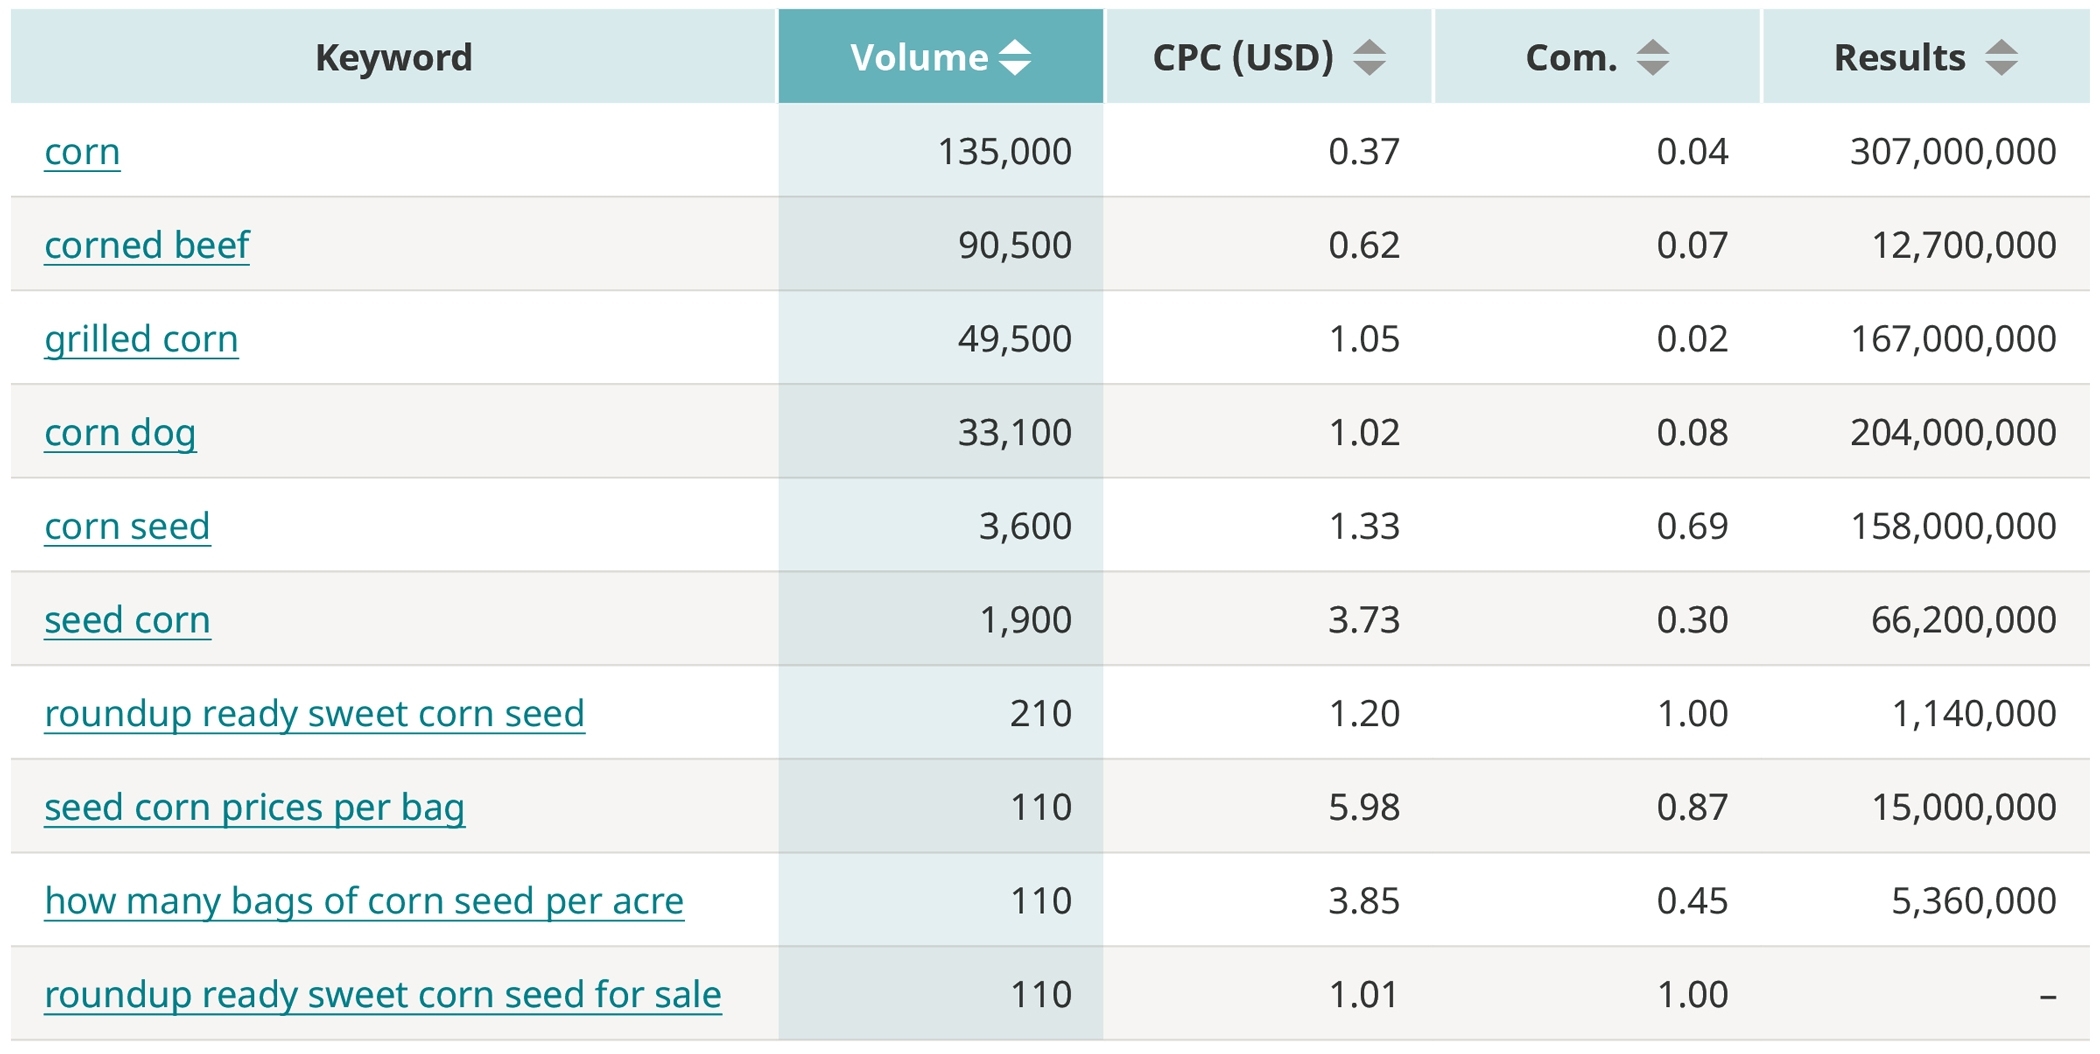Viewport: 2100px width, 1054px height.
Task: Click the Volume column sort arrows
Action: click(1015, 57)
